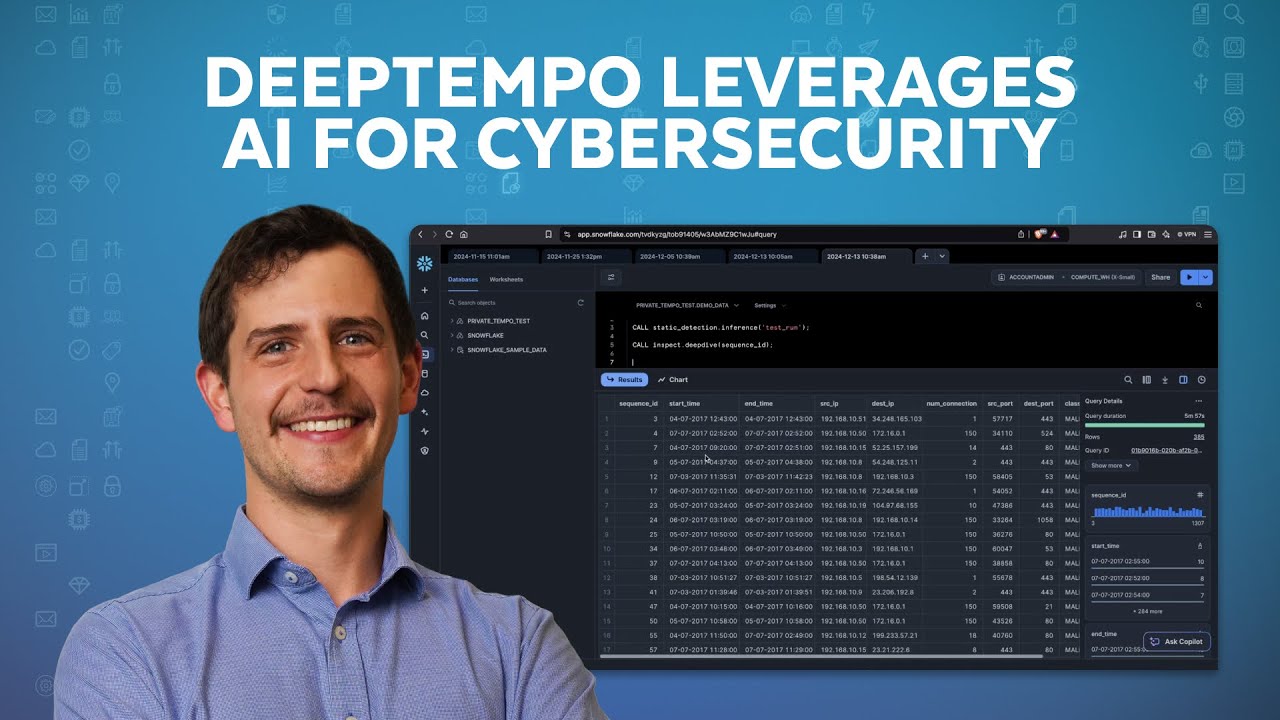The image size is (1280, 720).
Task: Open PRIVATE_TEMPO_TEST.DEMO_DATA context dropdown
Action: click(x=687, y=305)
